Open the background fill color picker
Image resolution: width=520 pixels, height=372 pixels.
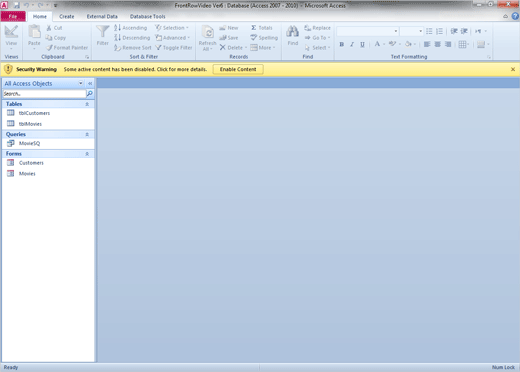point(410,44)
